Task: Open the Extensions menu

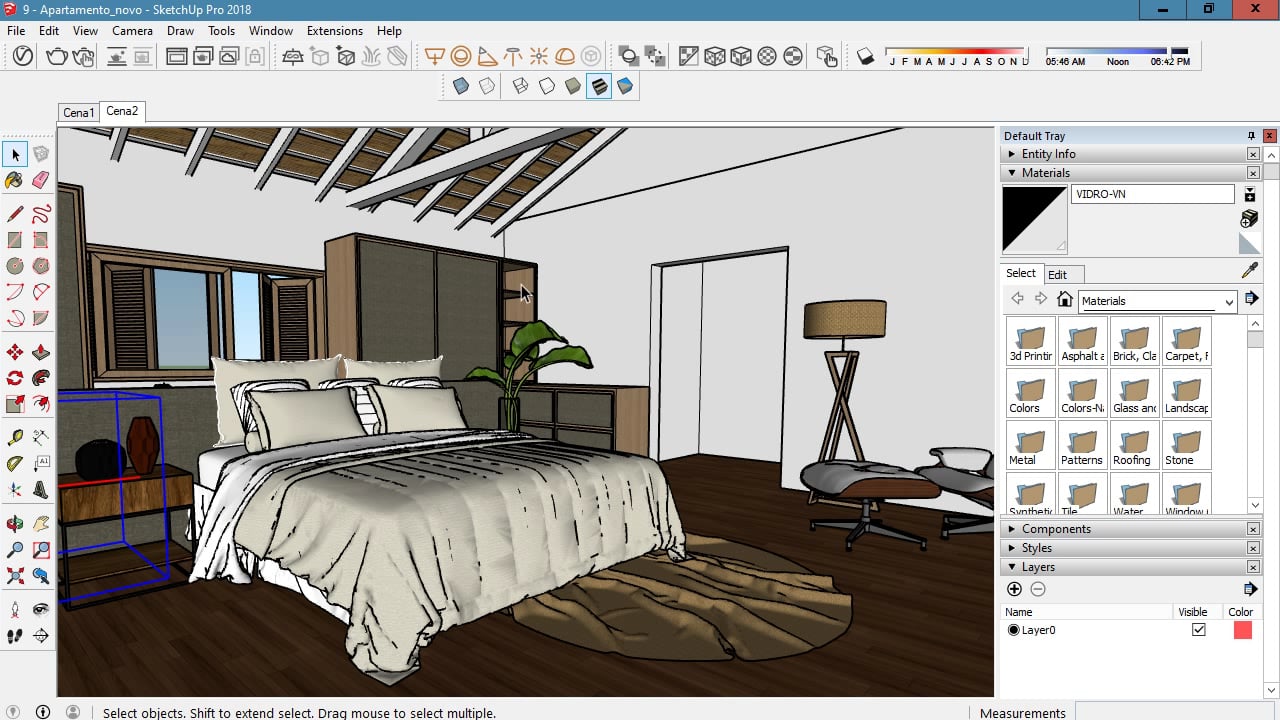Action: [335, 31]
